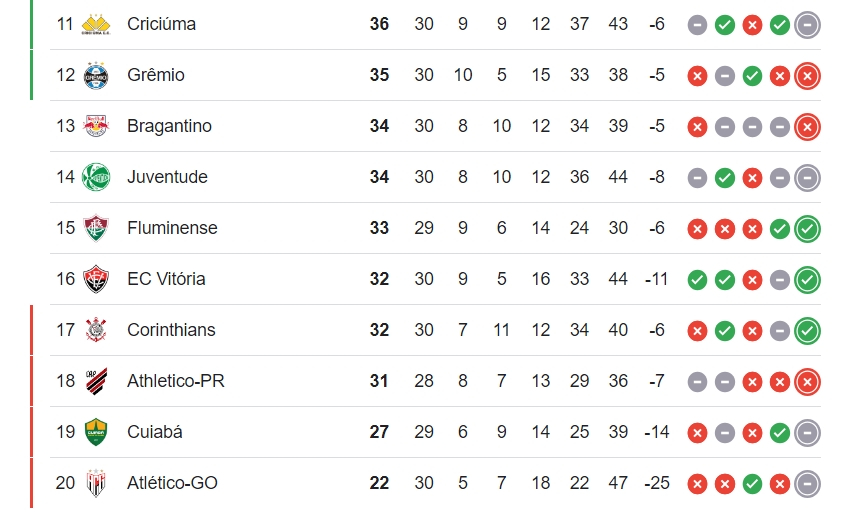
Task: Open the Corinthians team name link
Action: click(x=171, y=330)
